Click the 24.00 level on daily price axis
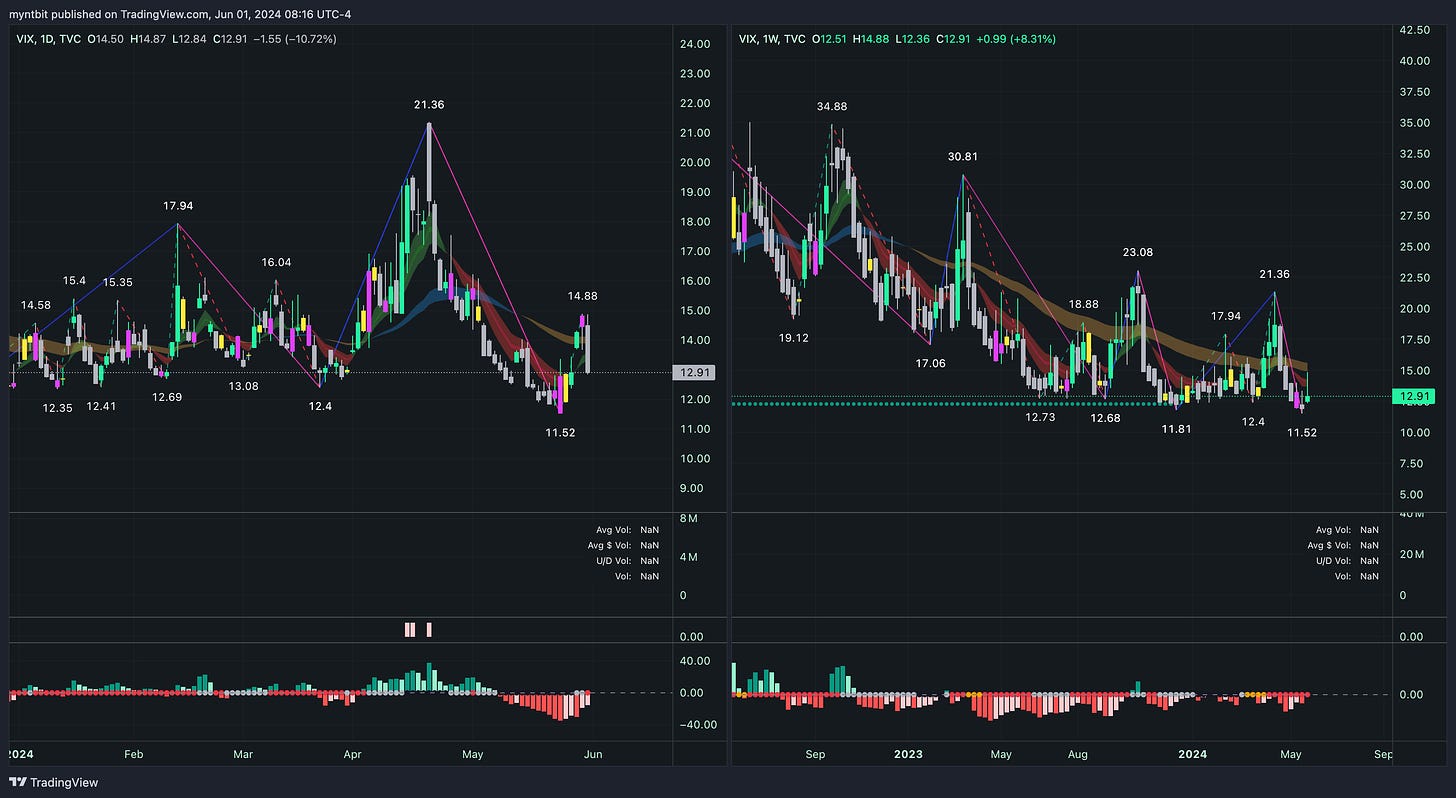 click(x=695, y=44)
